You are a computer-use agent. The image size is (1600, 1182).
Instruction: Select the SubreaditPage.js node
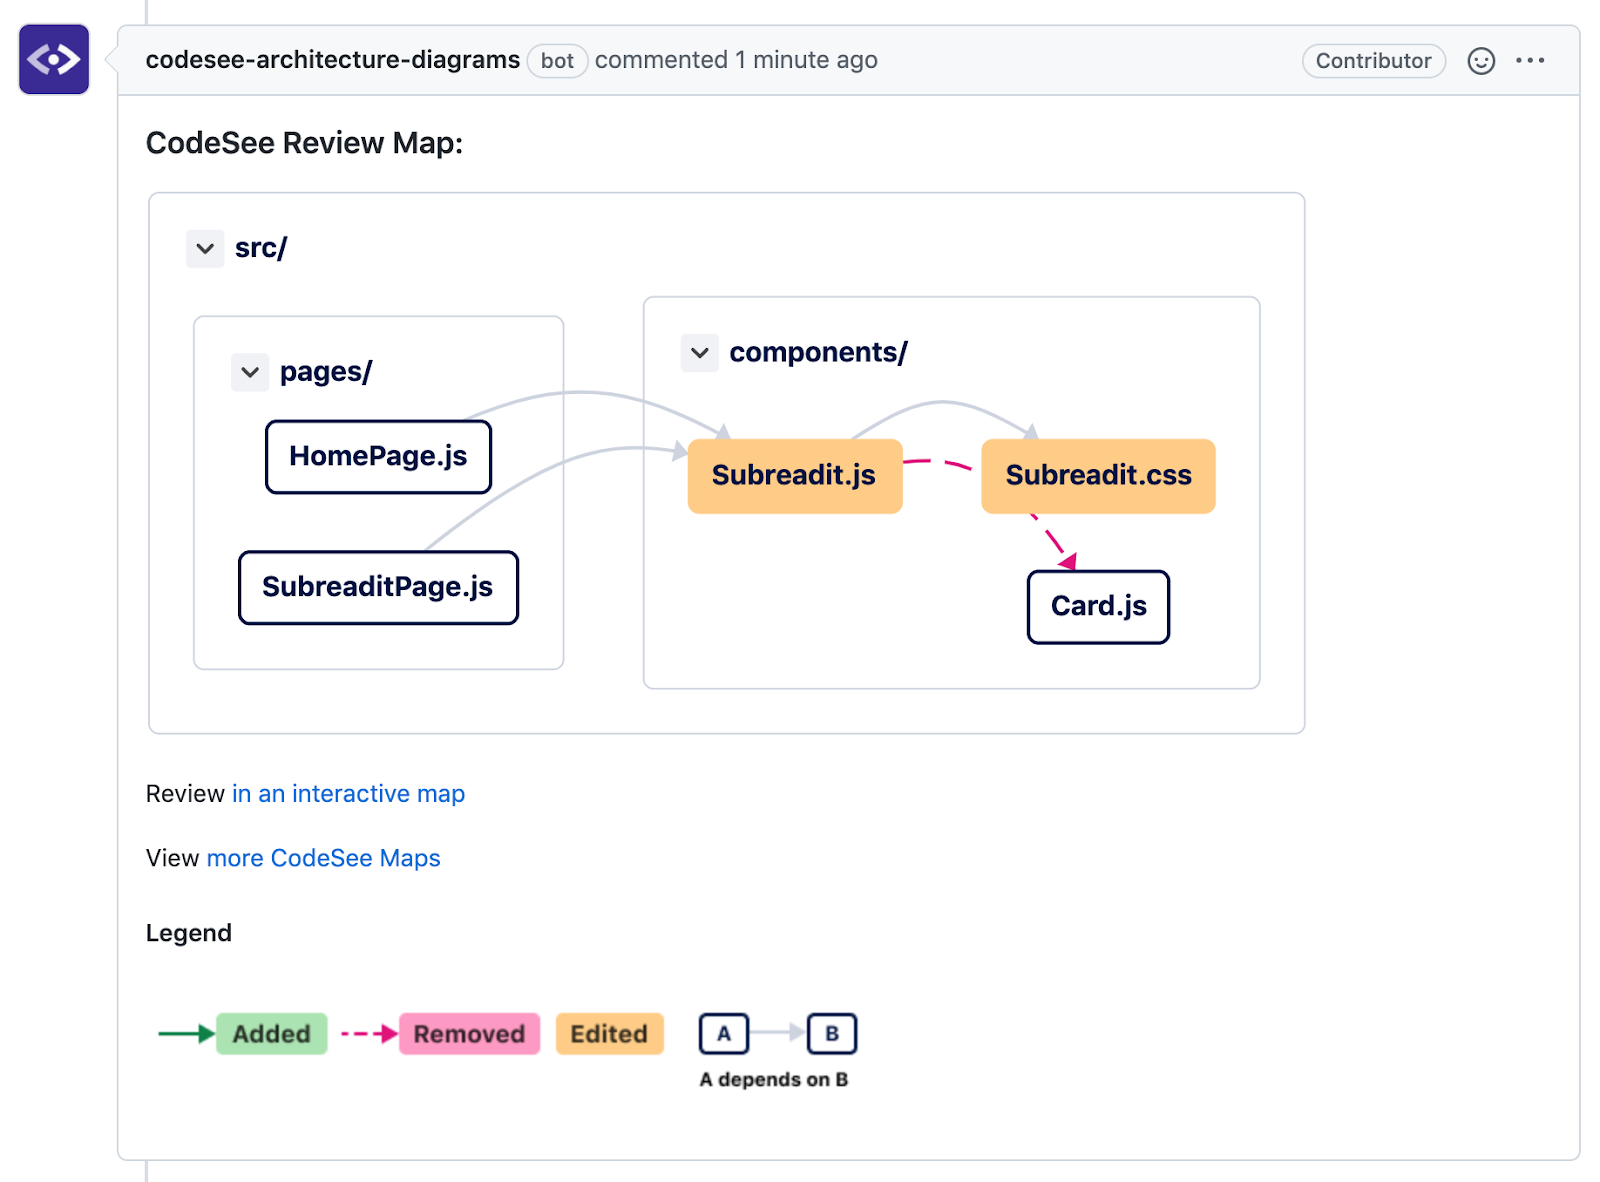[378, 587]
